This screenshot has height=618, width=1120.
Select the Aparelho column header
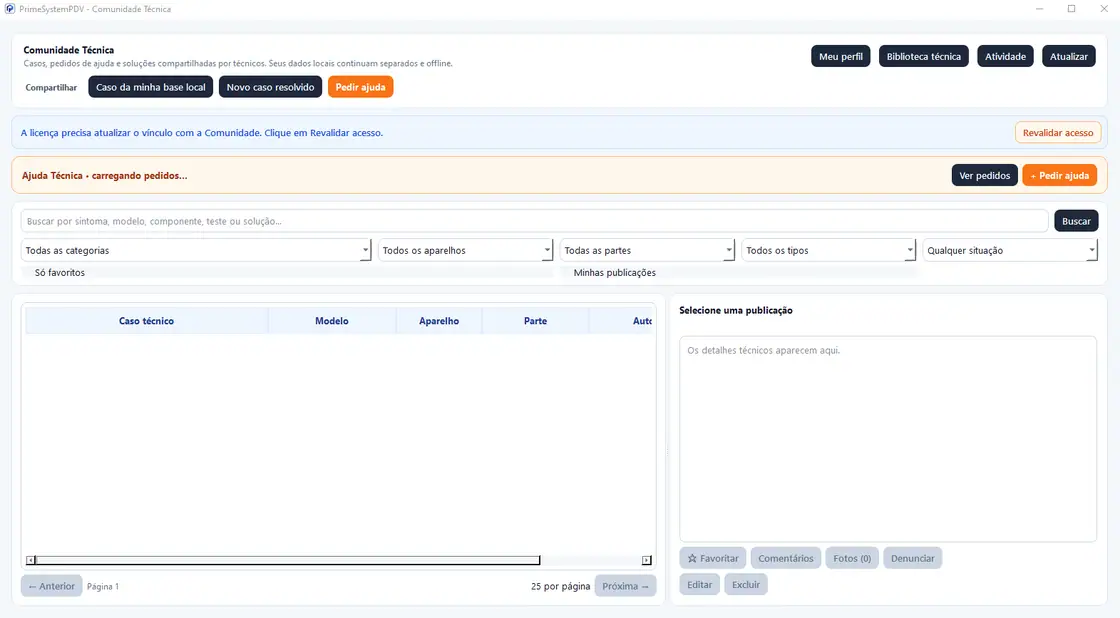[439, 321]
